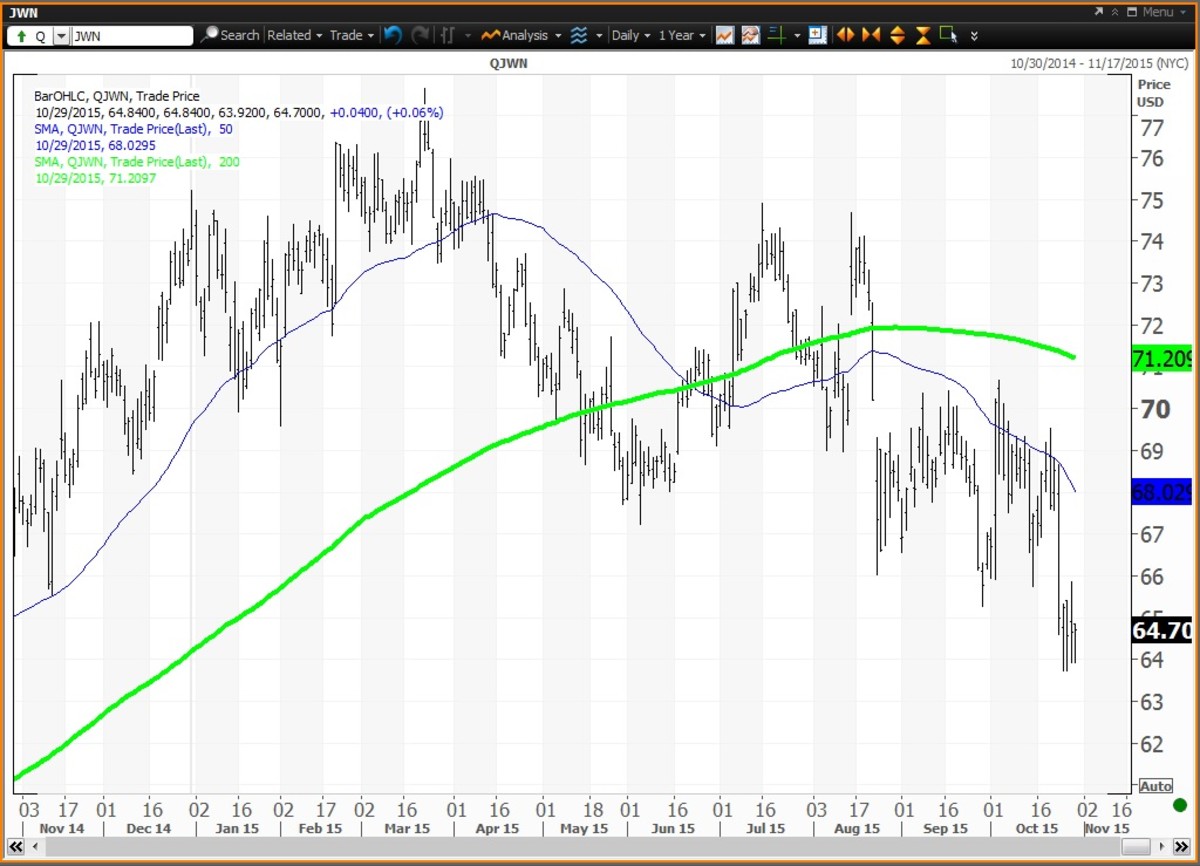Image resolution: width=1200 pixels, height=866 pixels.
Task: Toggle Auto price scaling
Action: click(x=1155, y=786)
